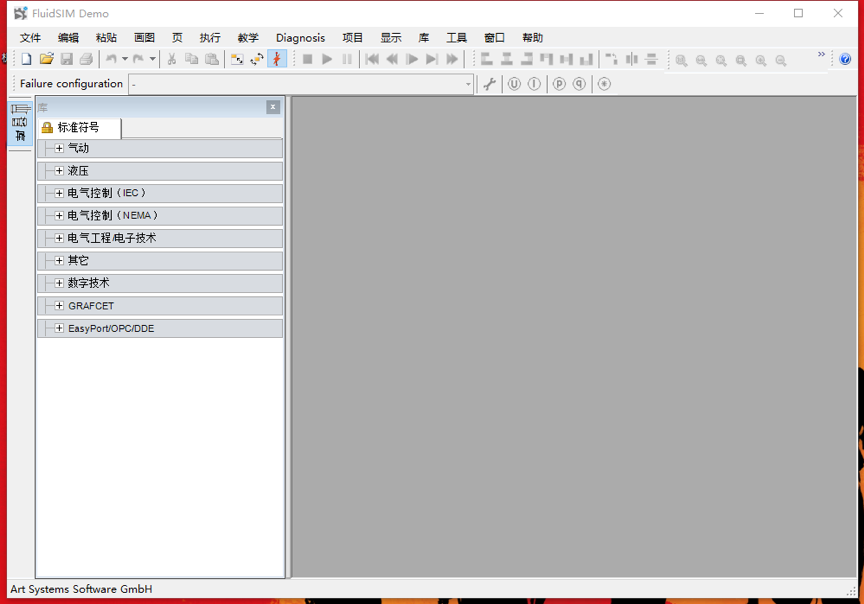
Task: Click the circled U icon
Action: 514,84
